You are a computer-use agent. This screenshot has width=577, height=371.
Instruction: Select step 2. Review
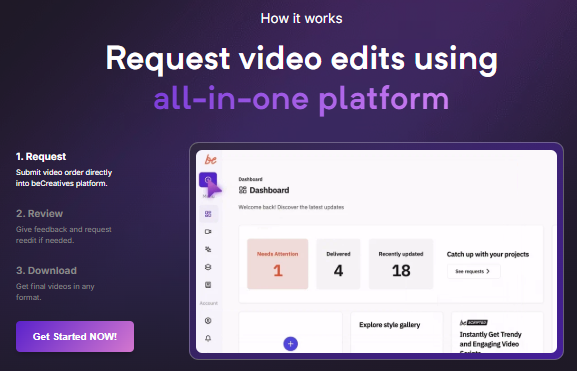coord(39,213)
